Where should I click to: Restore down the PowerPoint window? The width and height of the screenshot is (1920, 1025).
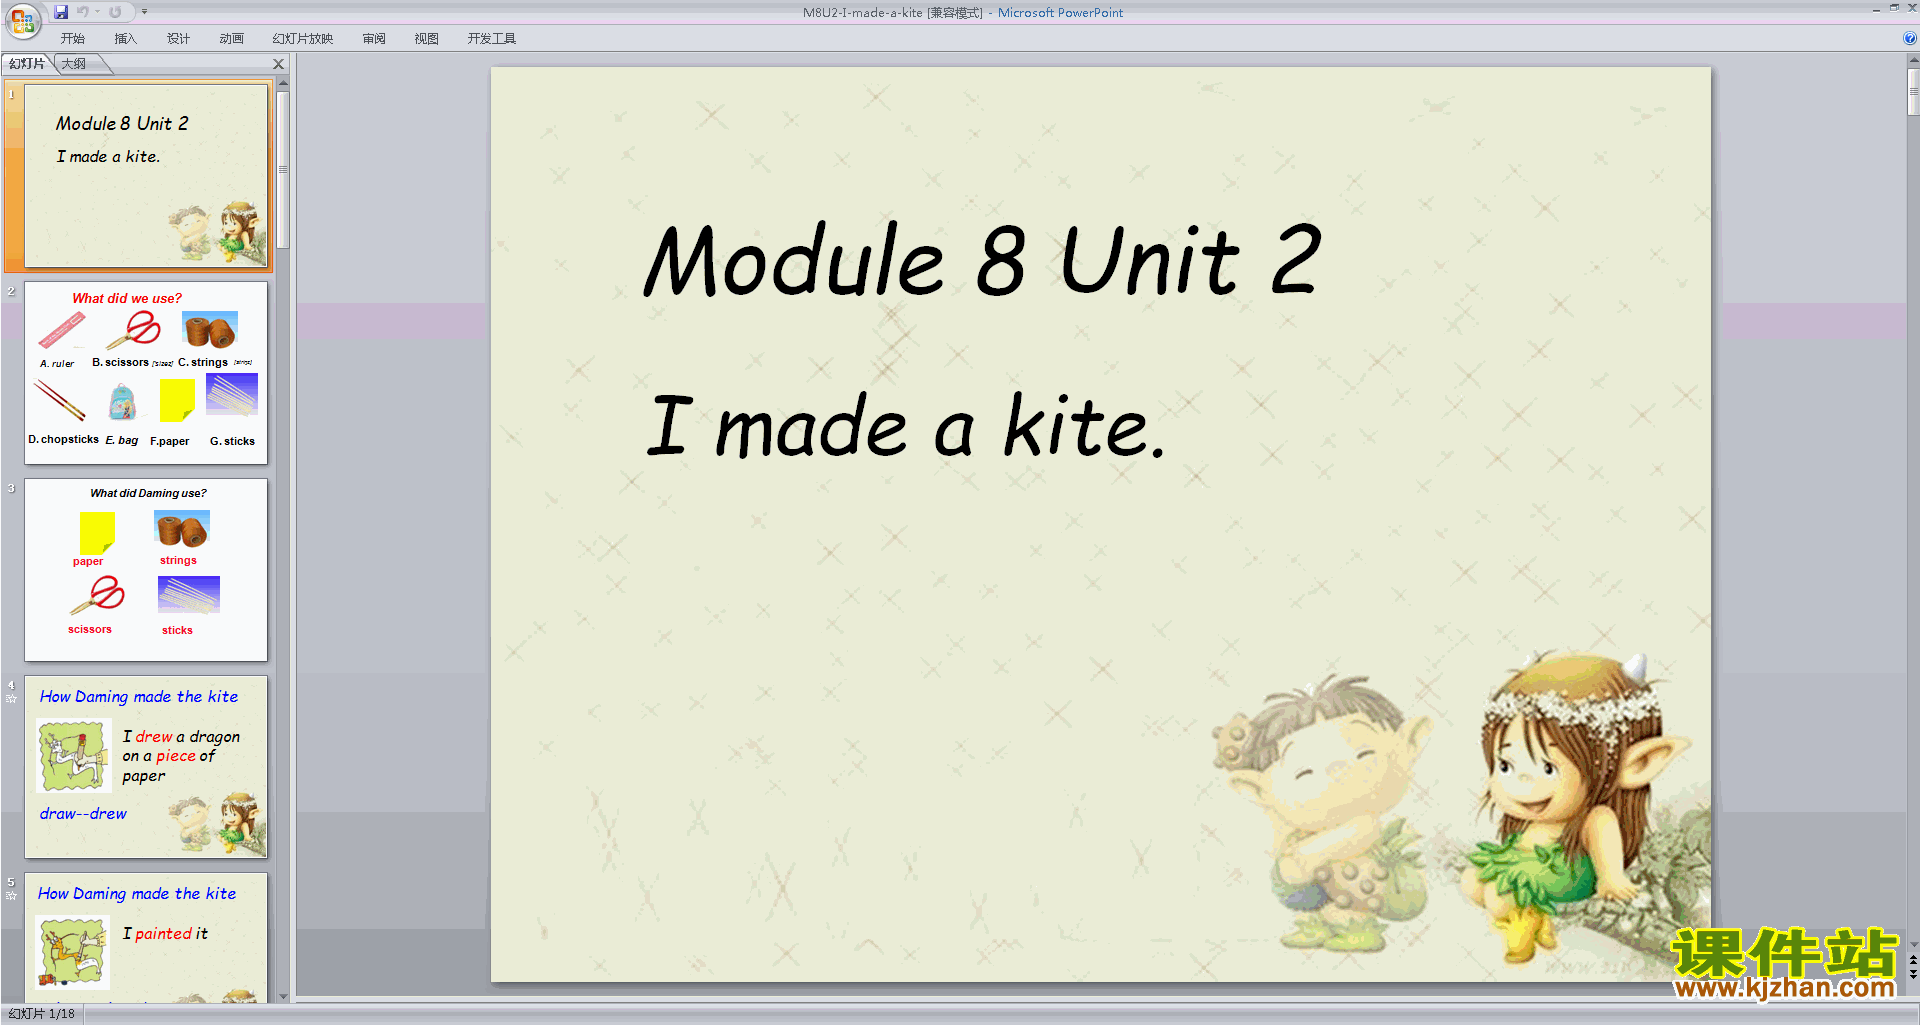coord(1894,8)
